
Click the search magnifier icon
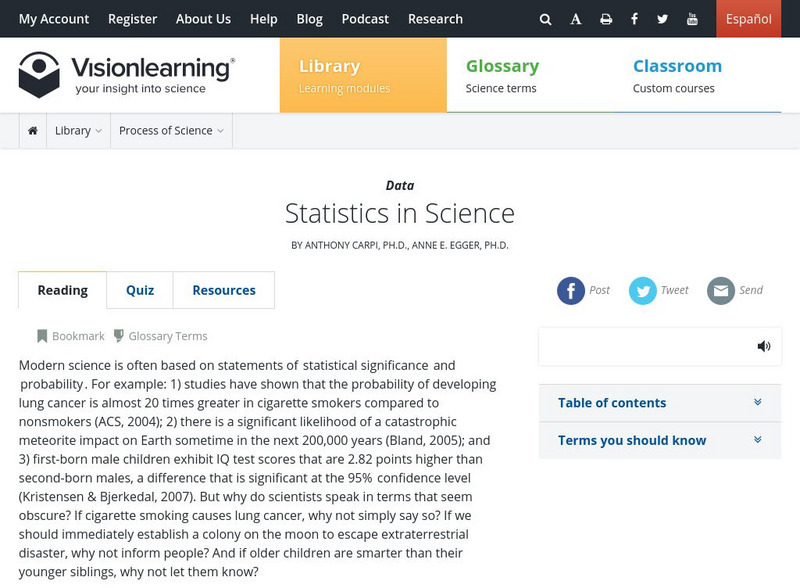click(545, 19)
